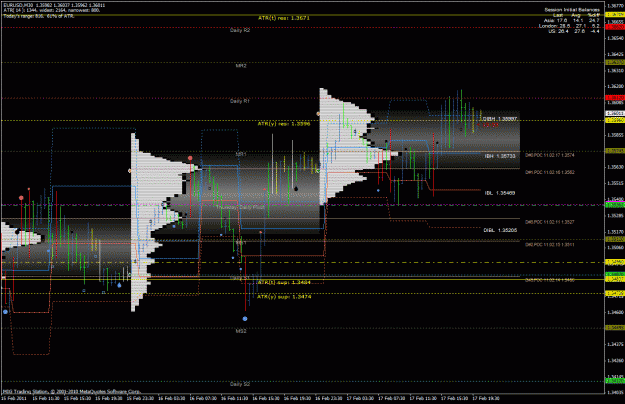The image size is (625, 404).
Task: Click the 'ATR(t) sup' label
Action: [x=284, y=282]
